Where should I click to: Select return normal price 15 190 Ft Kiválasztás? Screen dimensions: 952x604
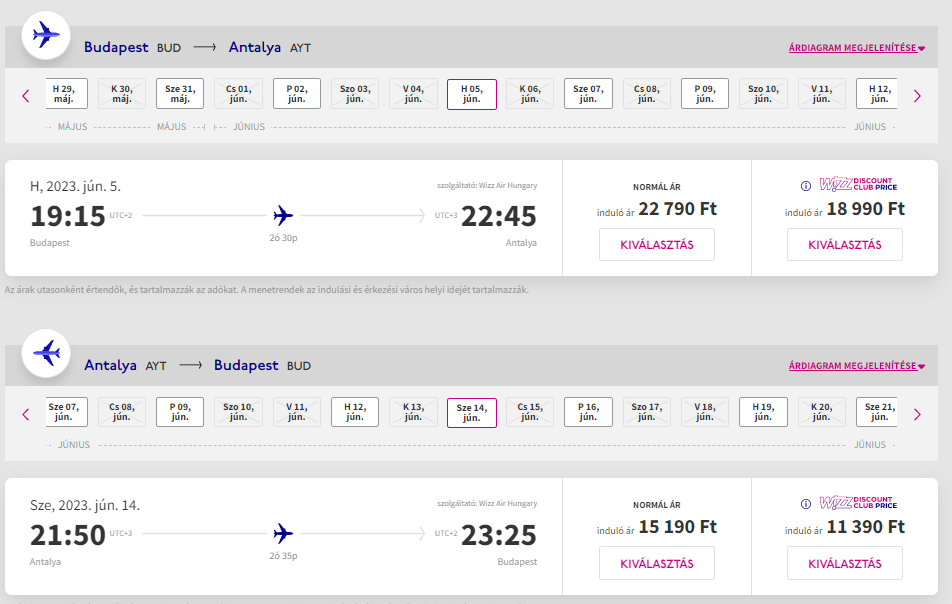pyautogui.click(x=656, y=563)
